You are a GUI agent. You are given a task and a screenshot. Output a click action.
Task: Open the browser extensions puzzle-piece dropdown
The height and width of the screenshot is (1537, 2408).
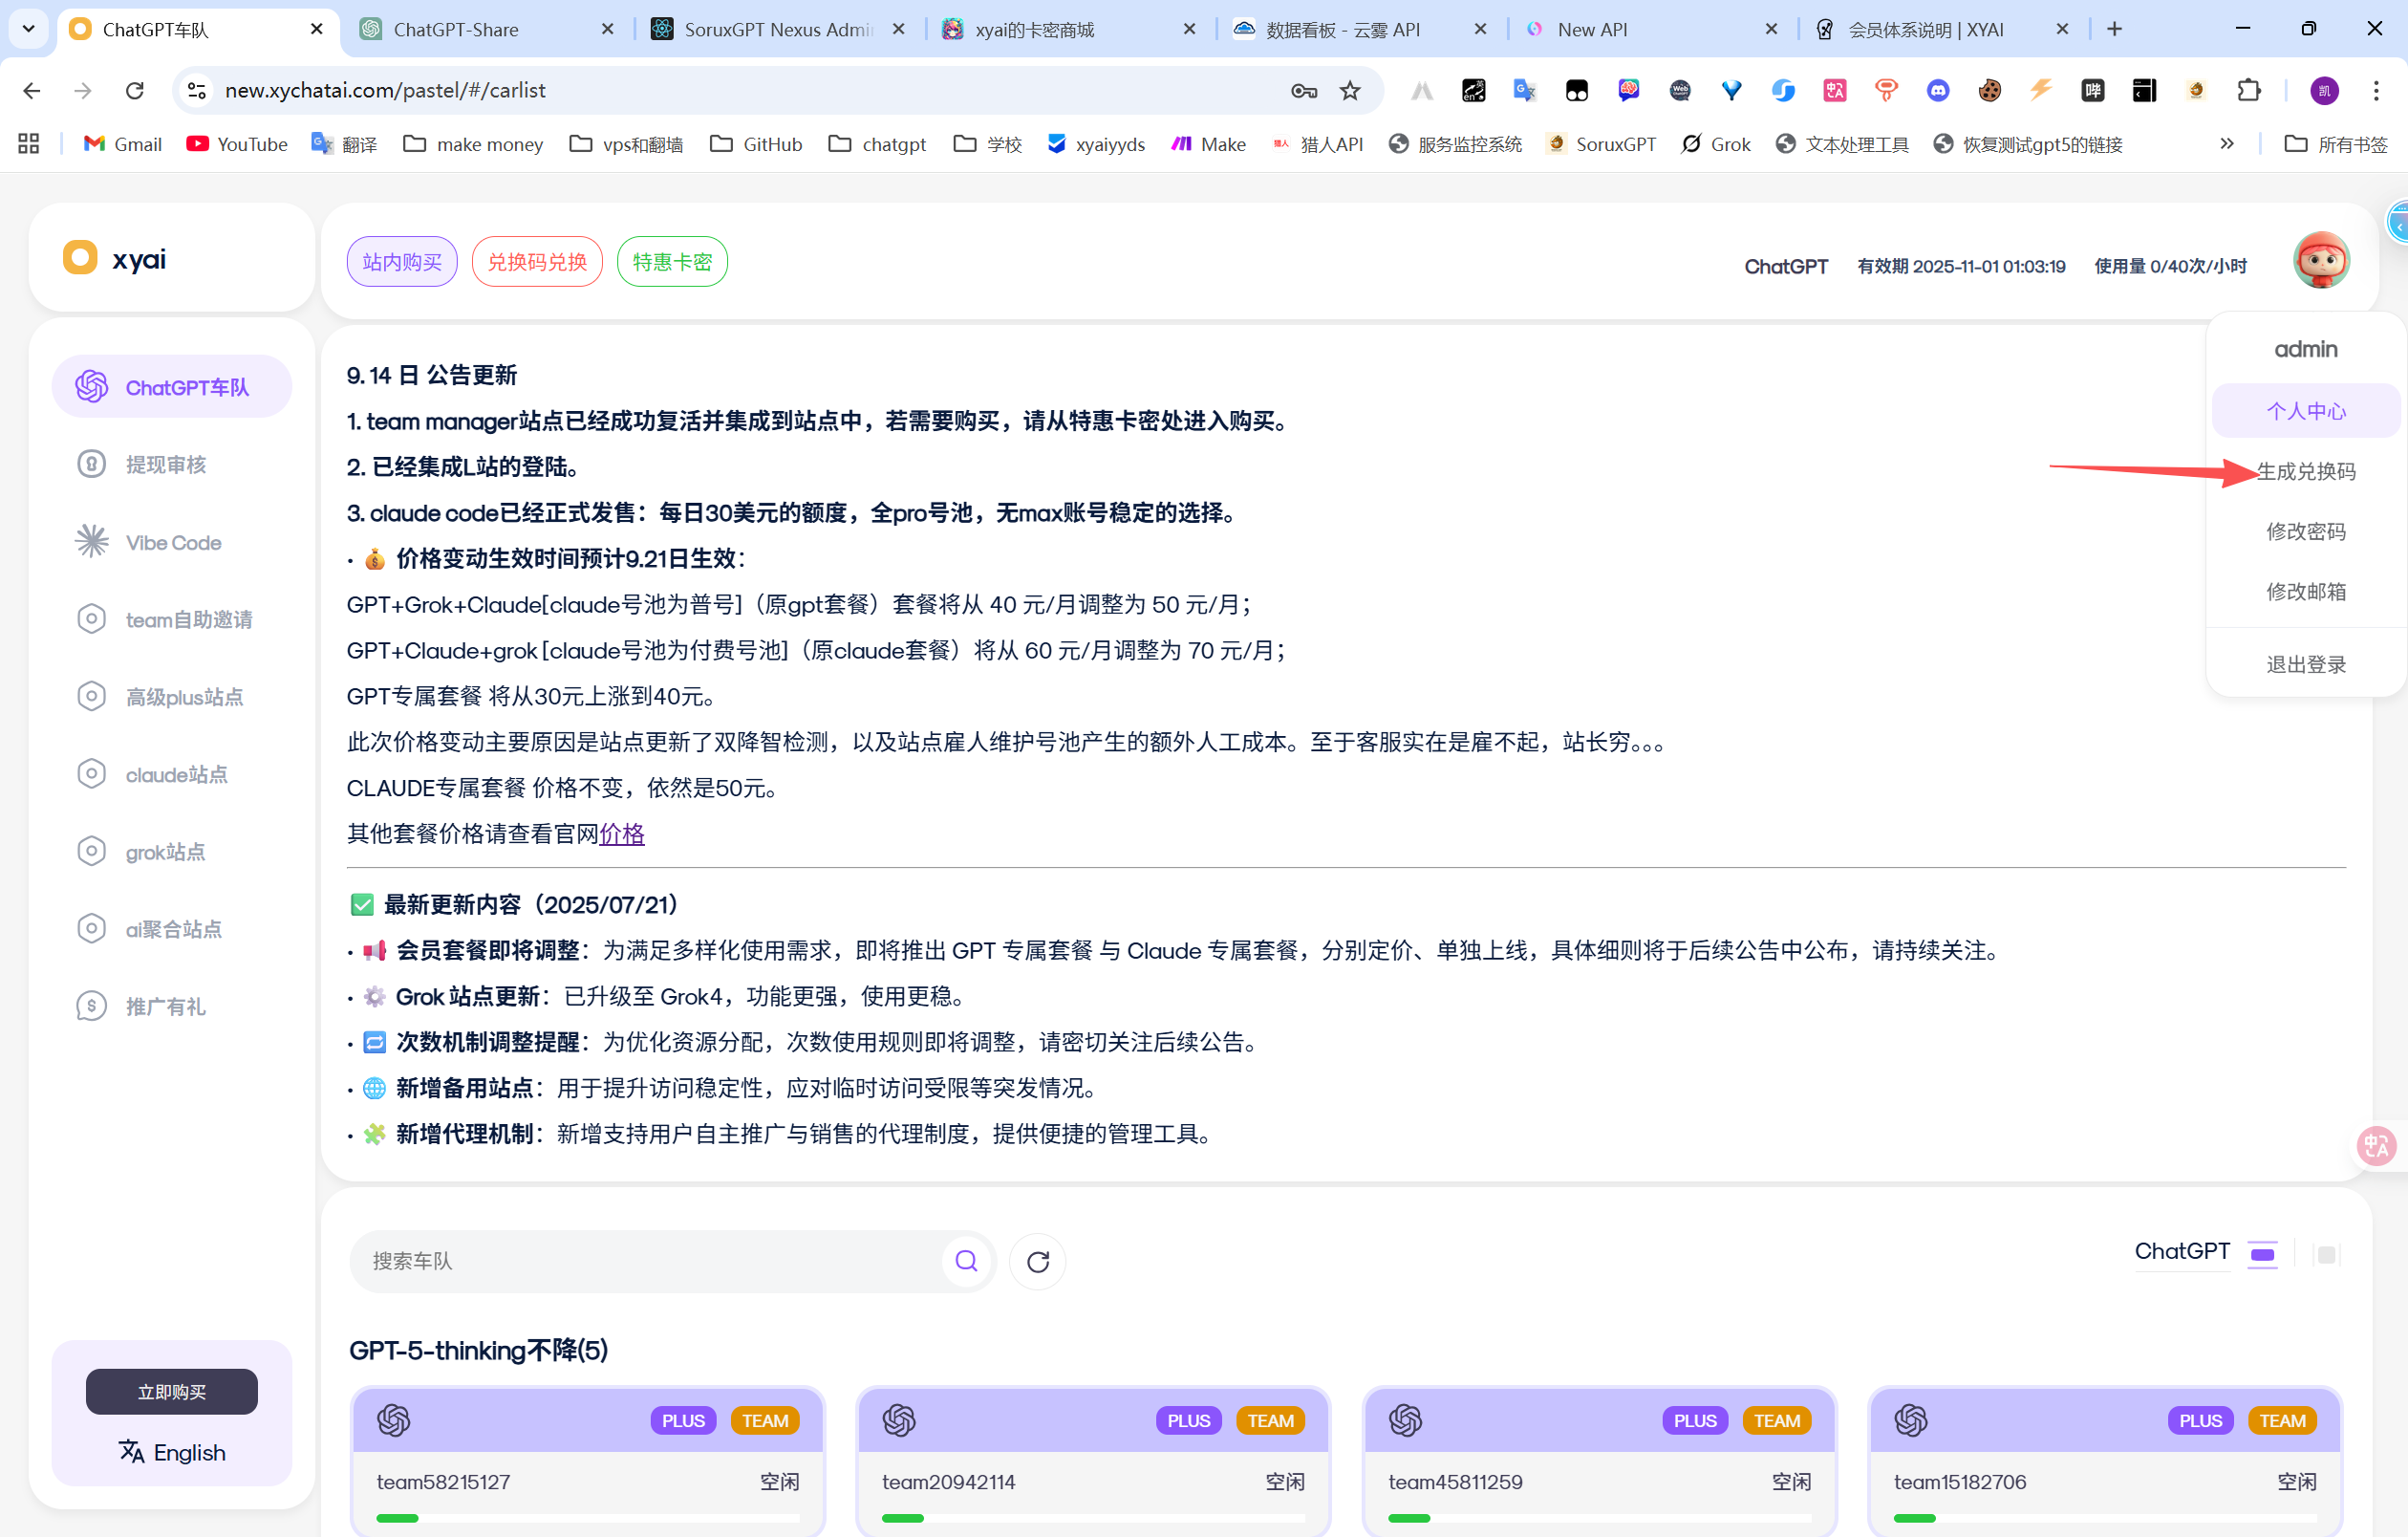pyautogui.click(x=2248, y=90)
